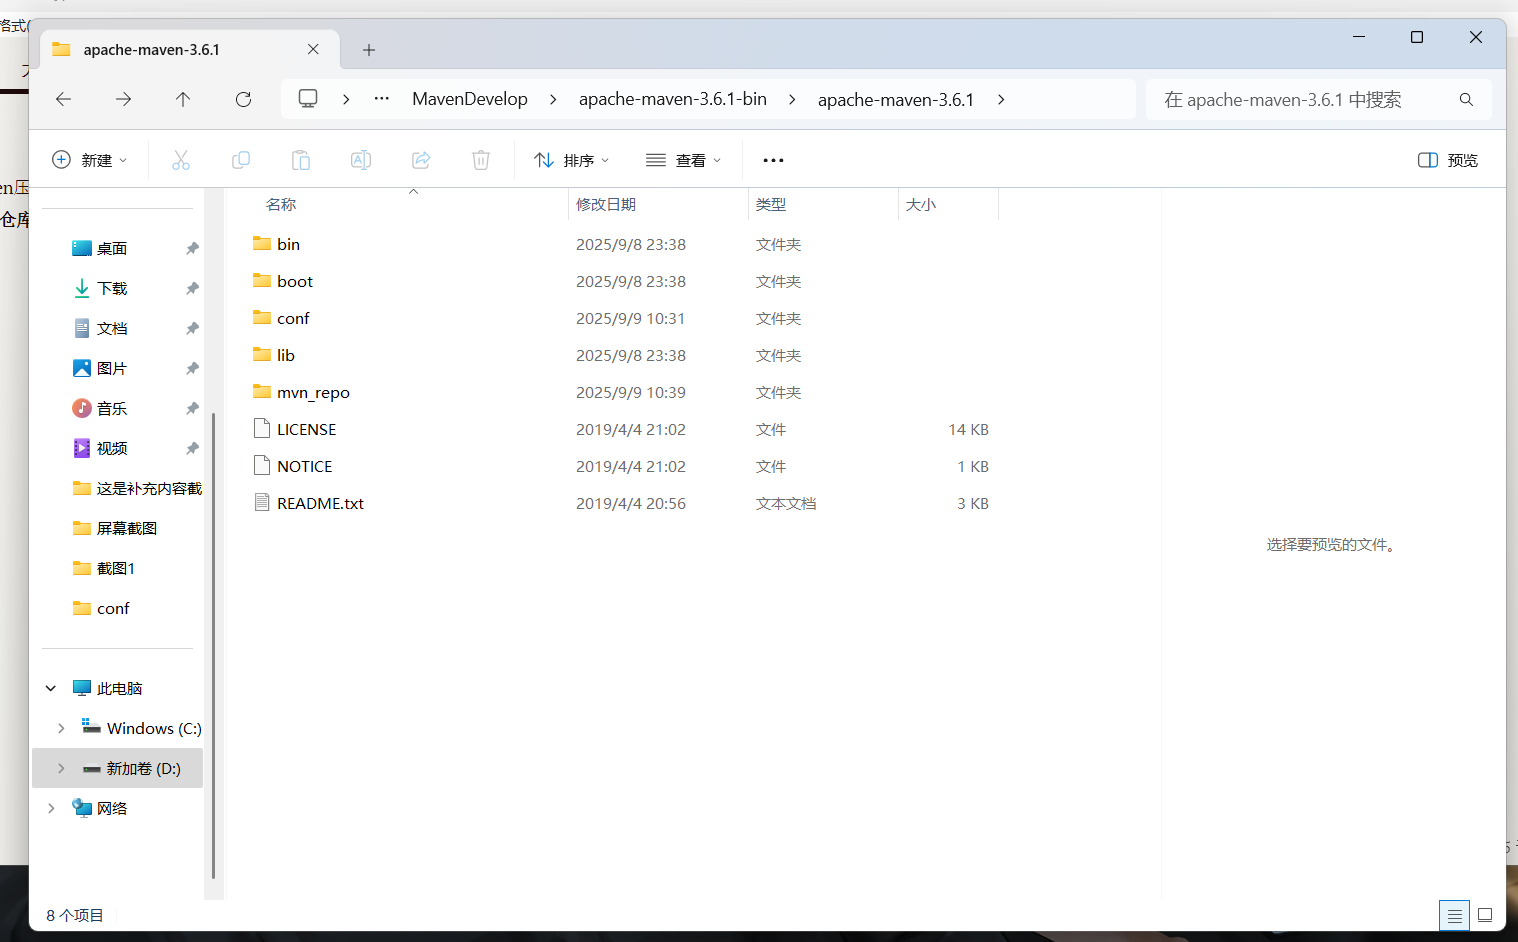
Task: Expand chevron after apache-maven-3.6.1 in path
Action: (1001, 99)
